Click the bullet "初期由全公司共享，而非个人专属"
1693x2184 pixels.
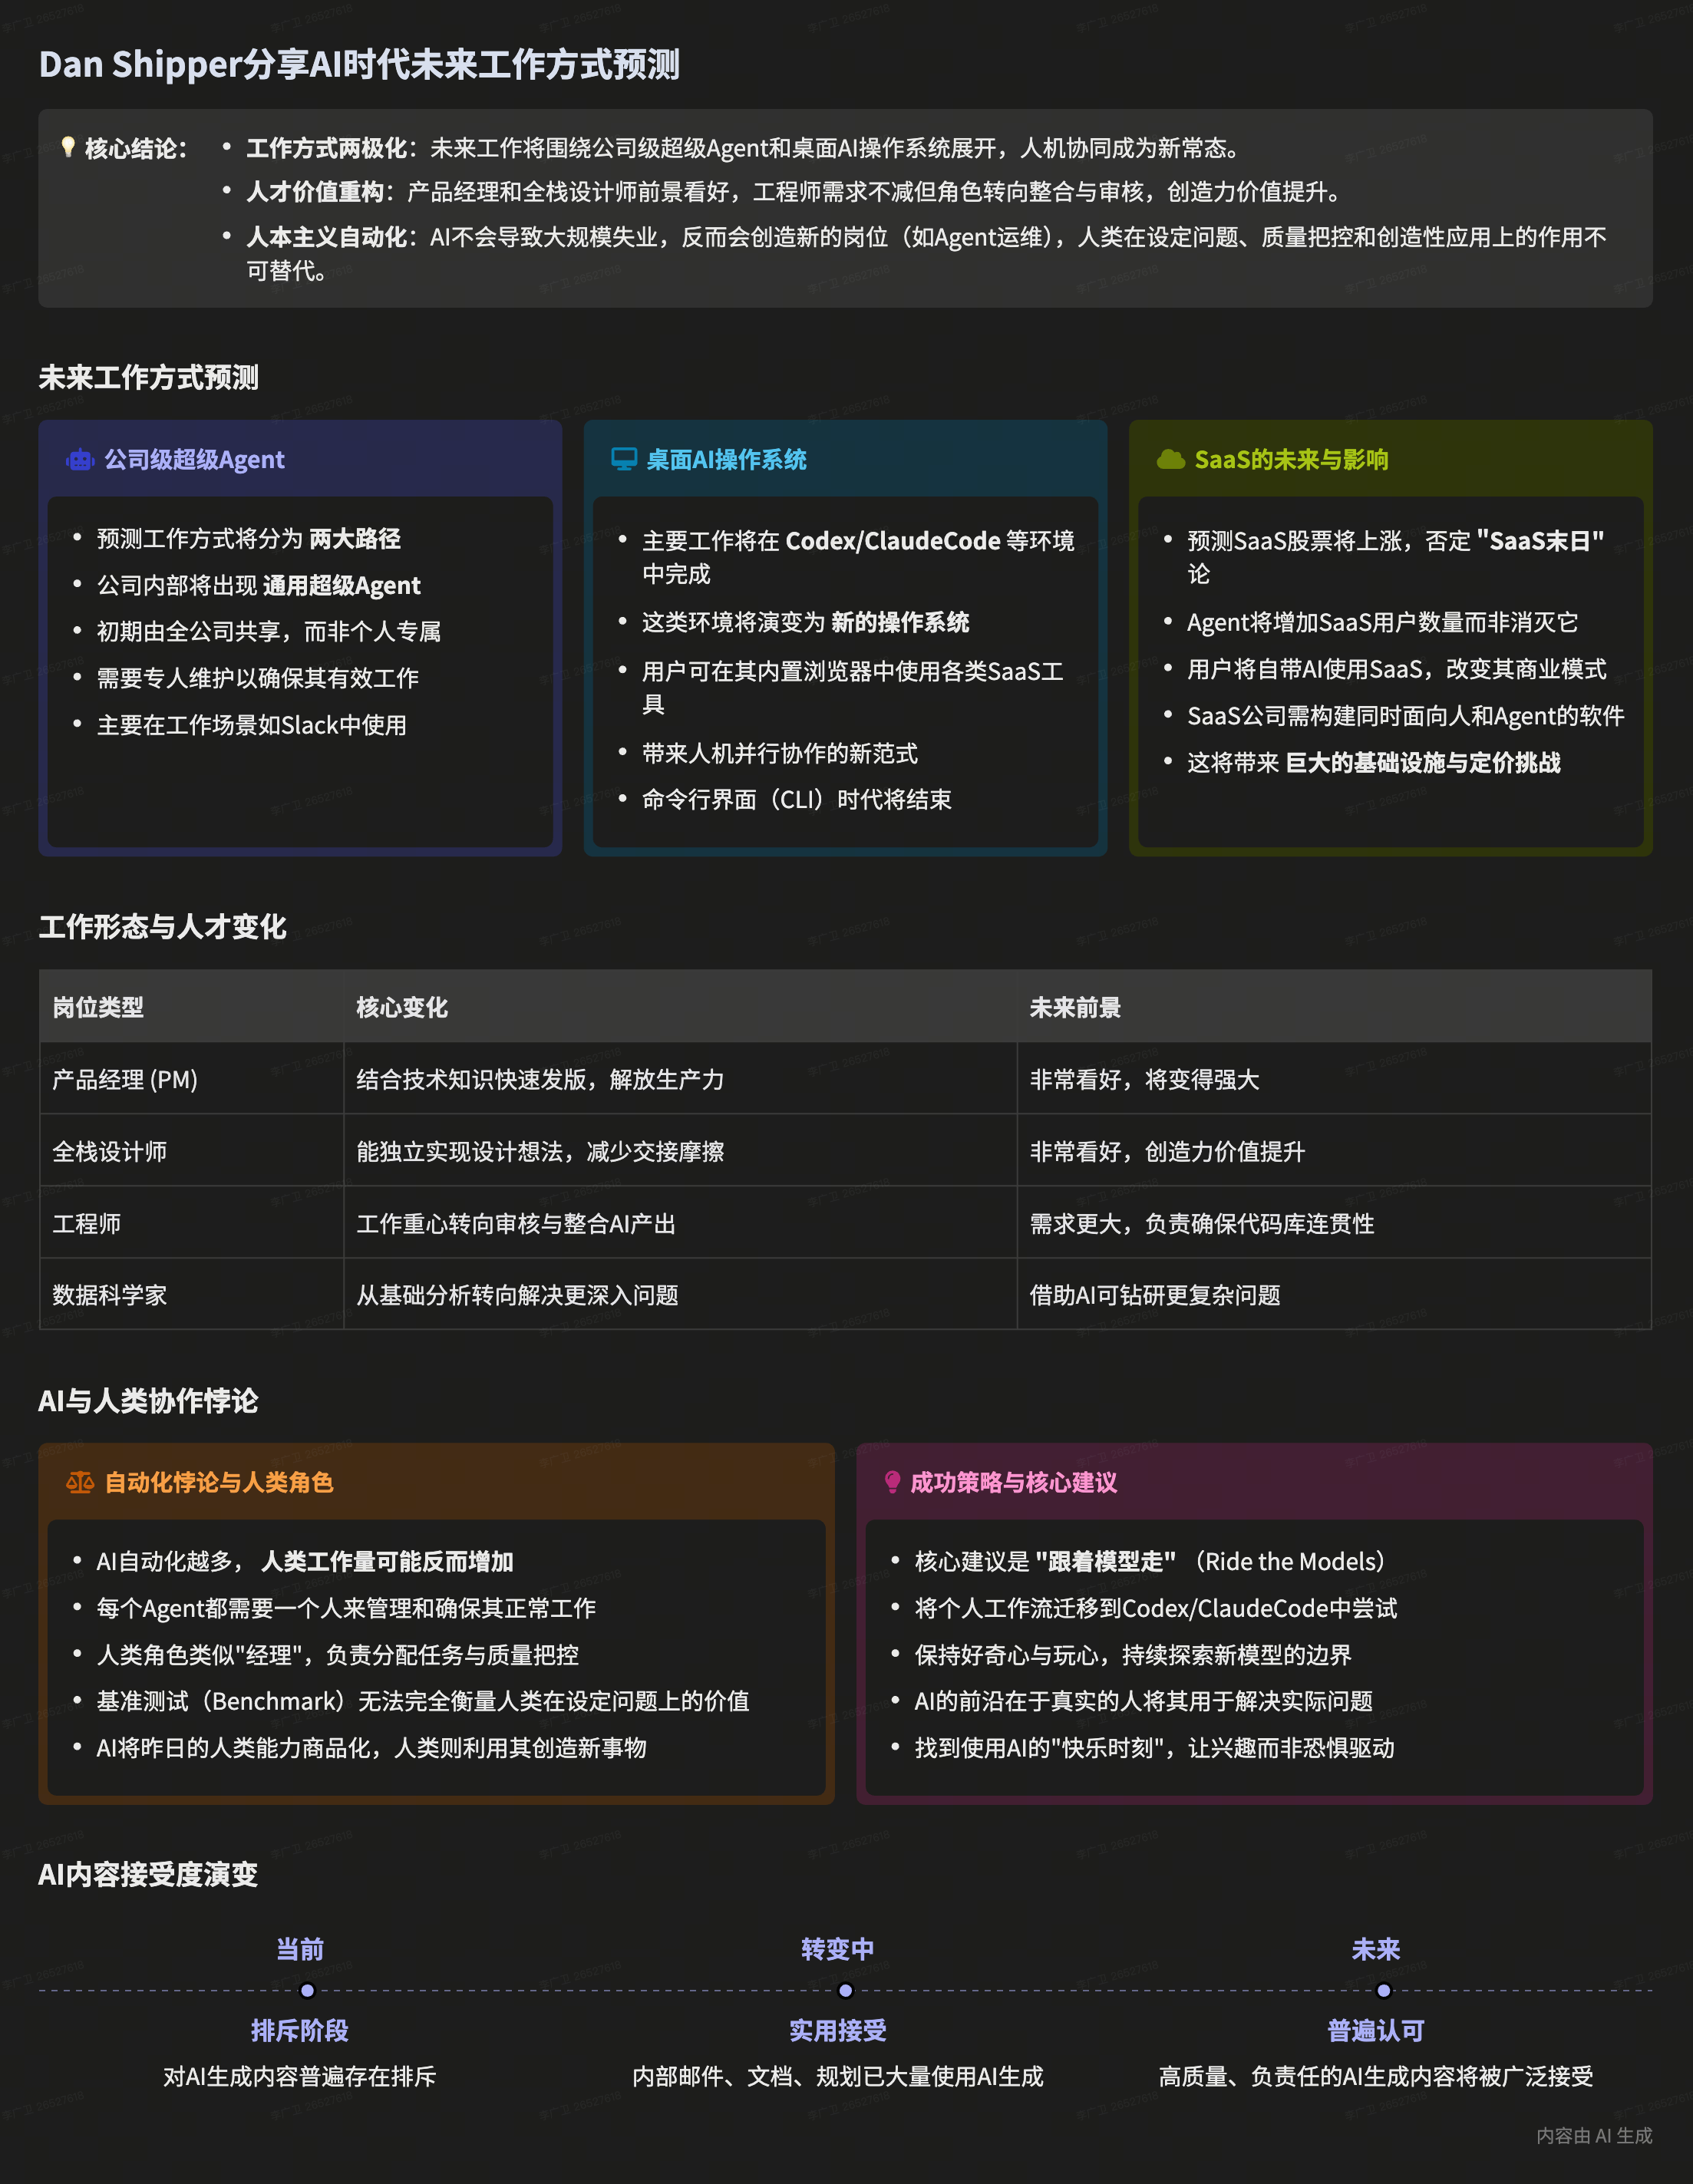pos(269,632)
